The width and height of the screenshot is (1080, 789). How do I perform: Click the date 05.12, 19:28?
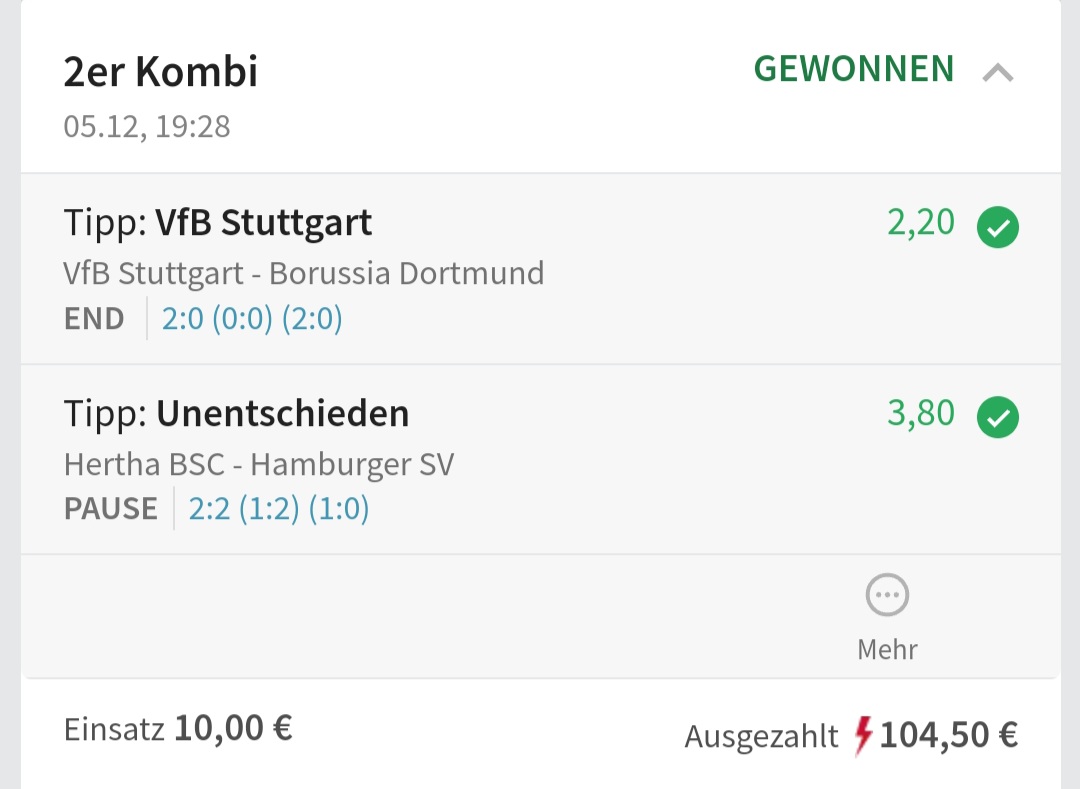147,127
